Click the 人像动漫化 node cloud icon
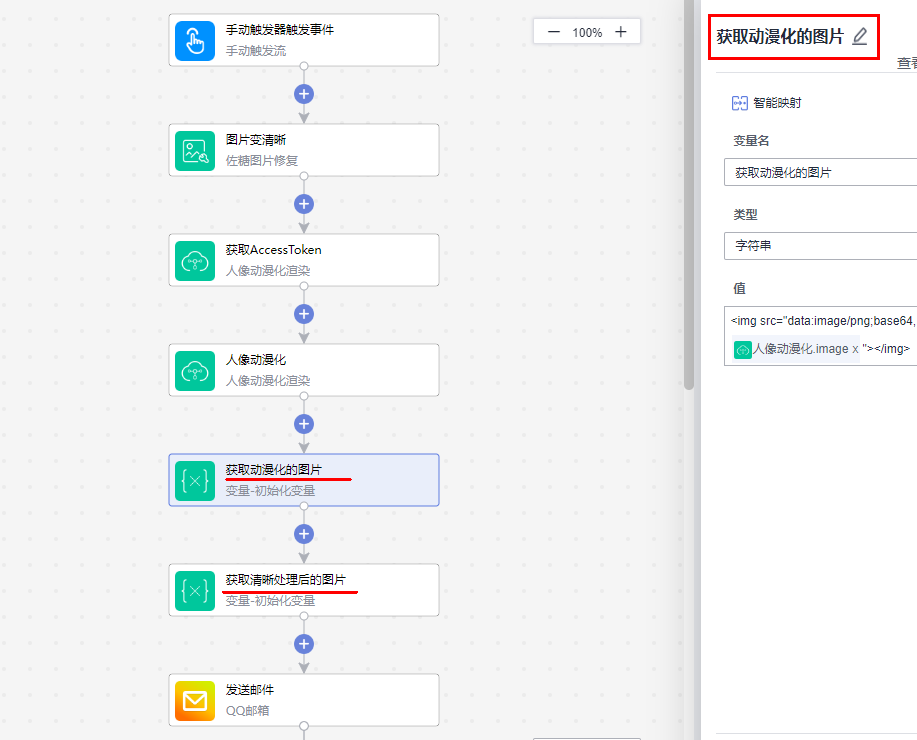 point(195,371)
